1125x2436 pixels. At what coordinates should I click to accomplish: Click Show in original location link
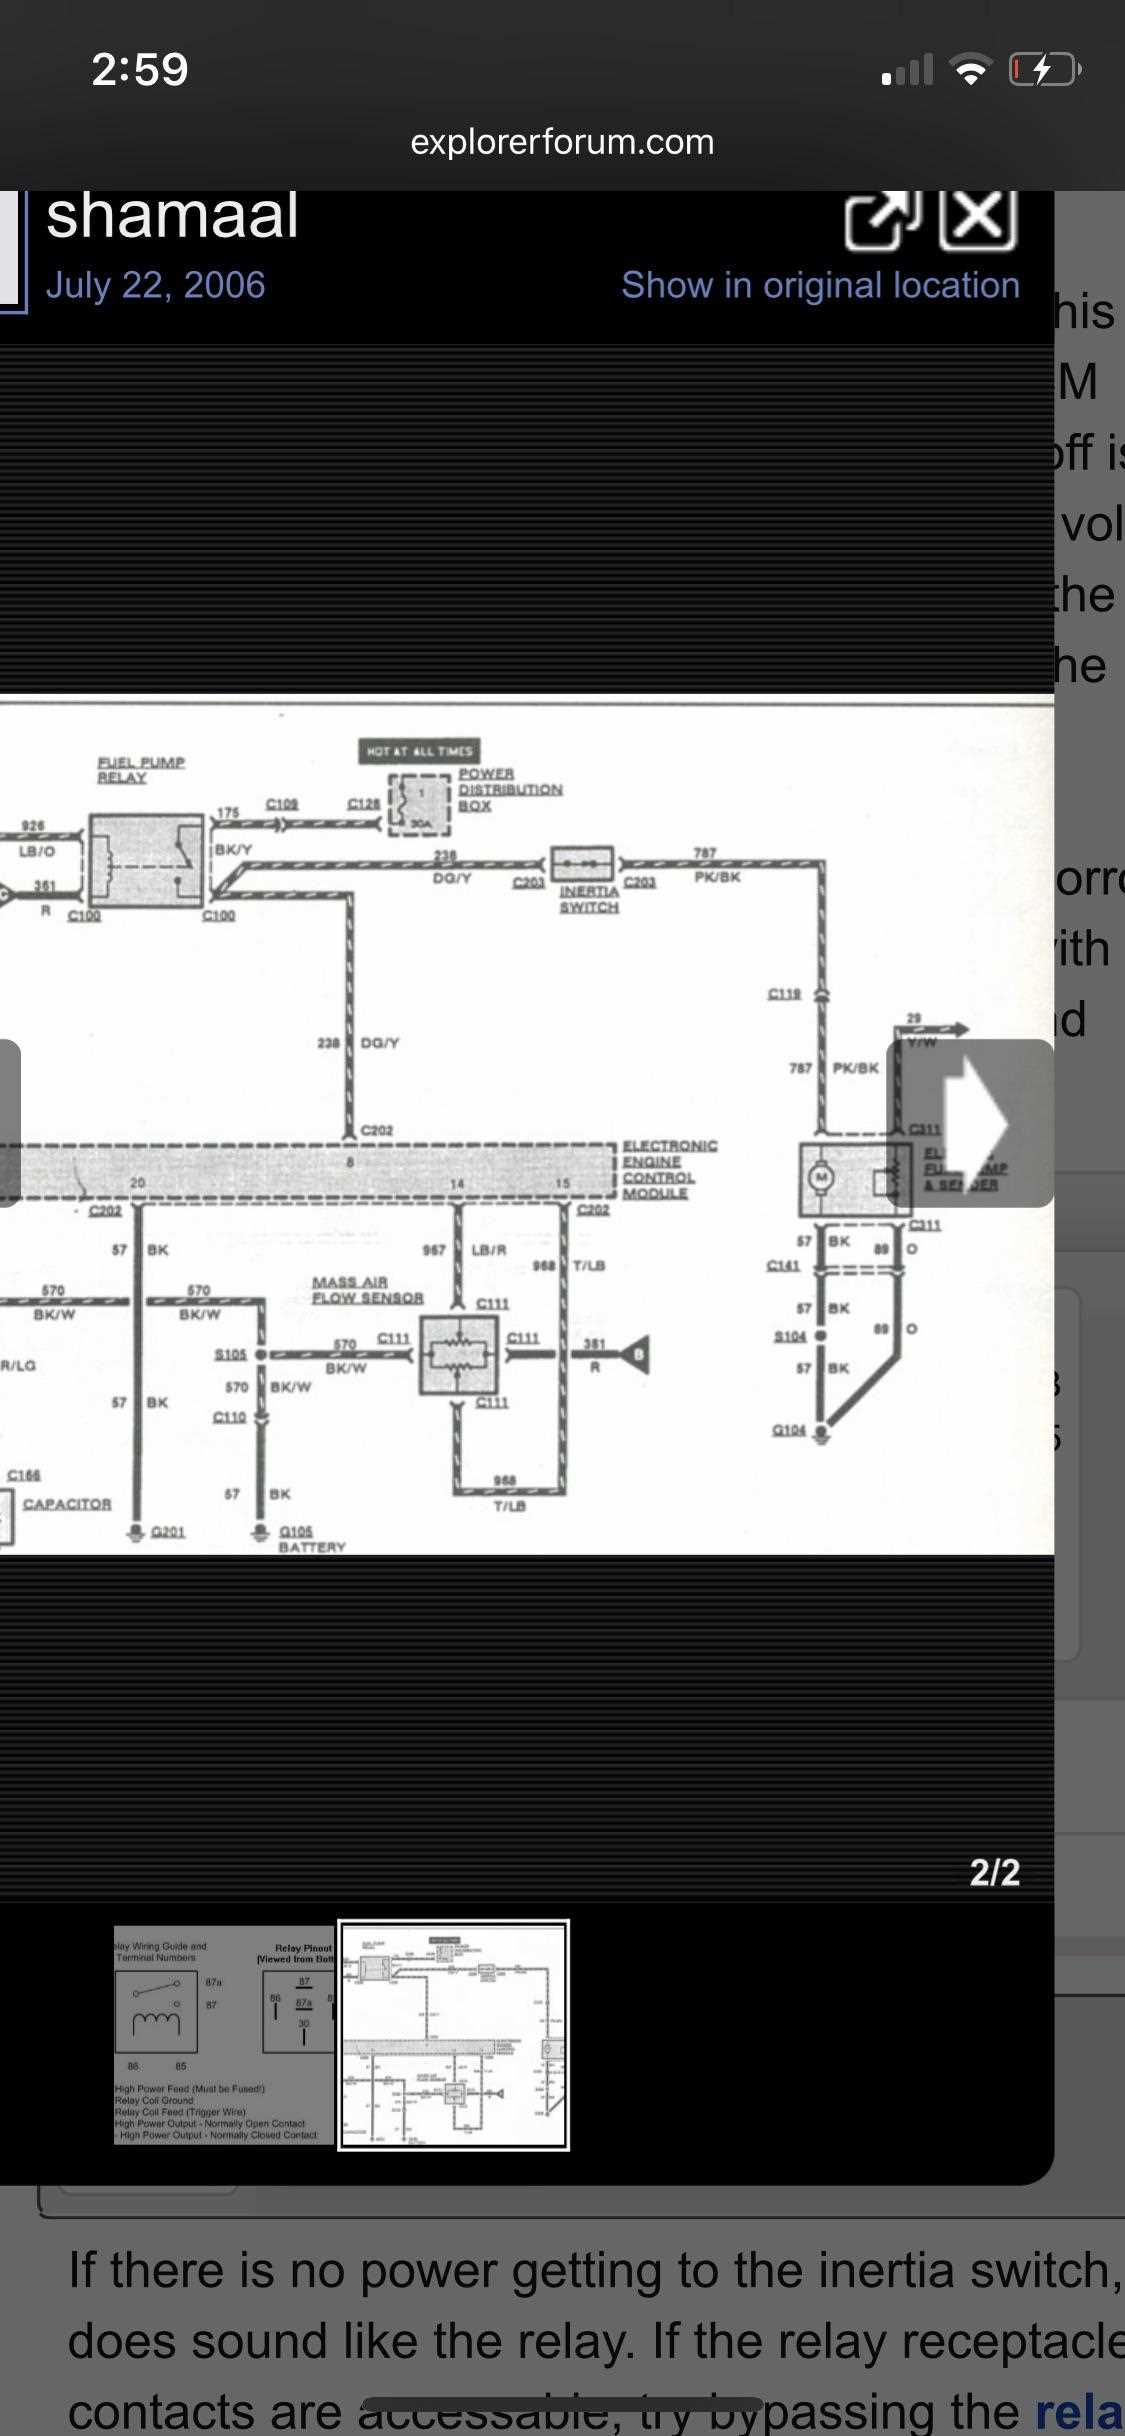pyautogui.click(x=820, y=285)
